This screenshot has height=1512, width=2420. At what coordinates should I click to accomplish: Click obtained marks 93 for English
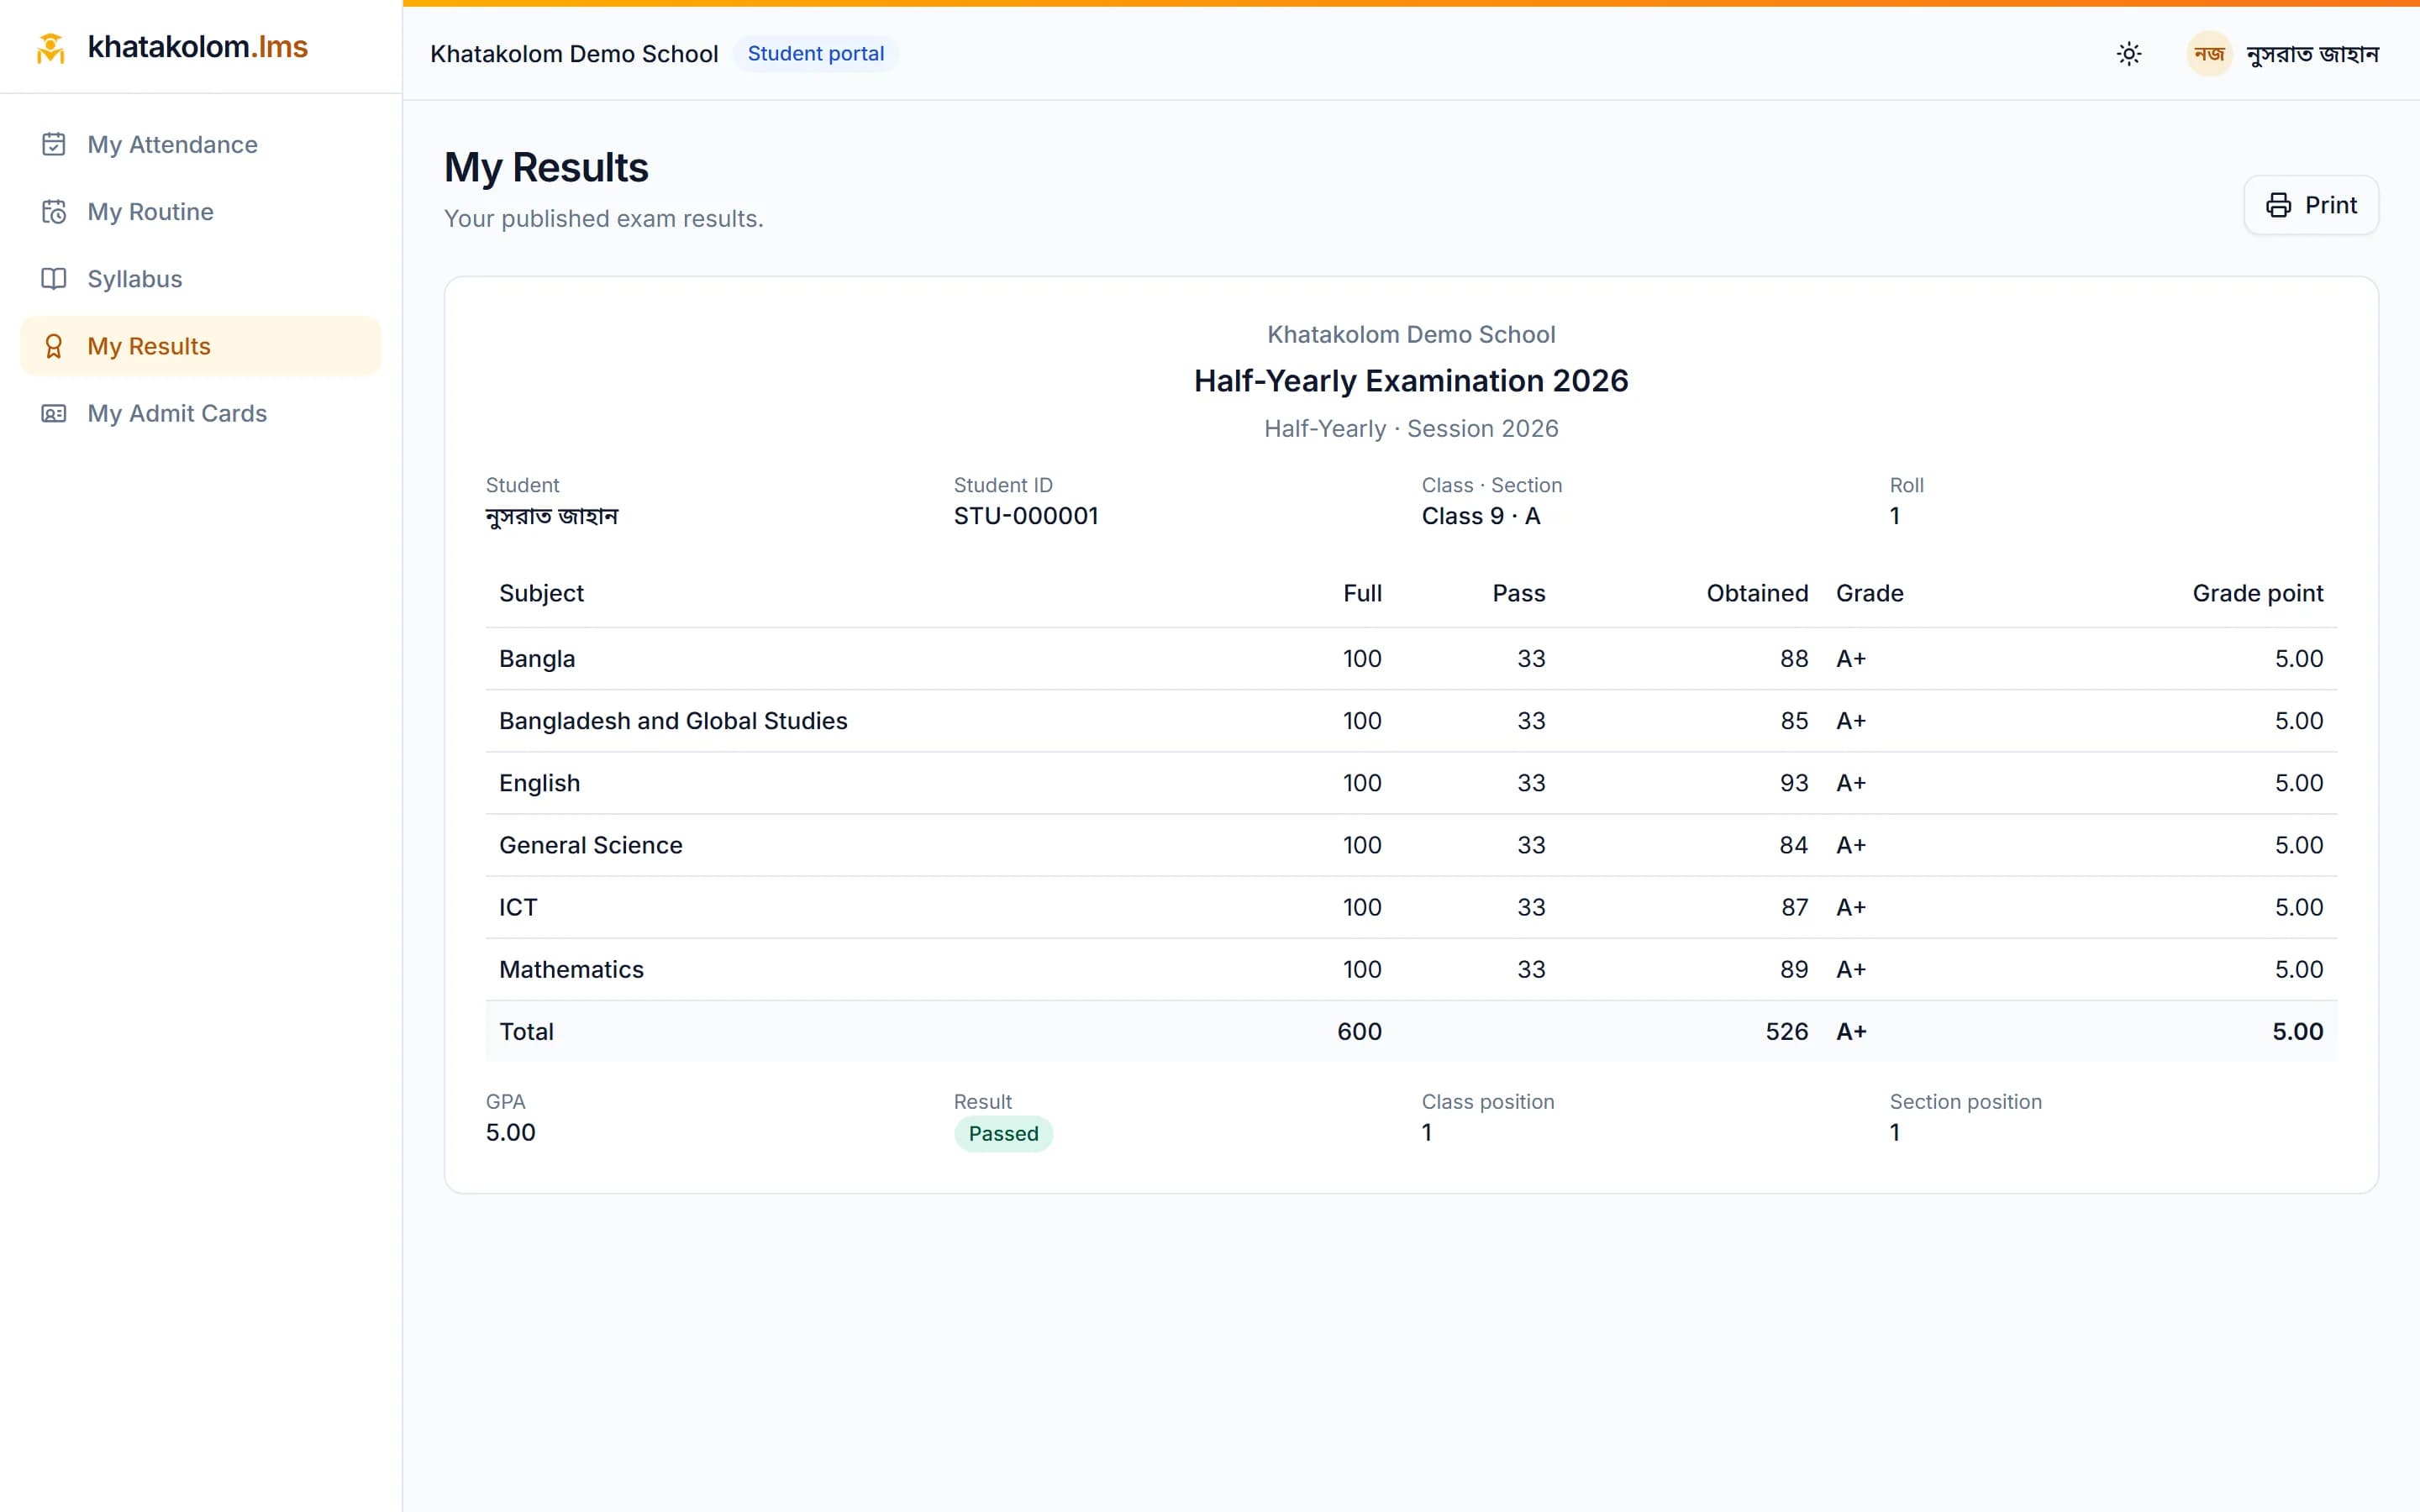coord(1794,783)
